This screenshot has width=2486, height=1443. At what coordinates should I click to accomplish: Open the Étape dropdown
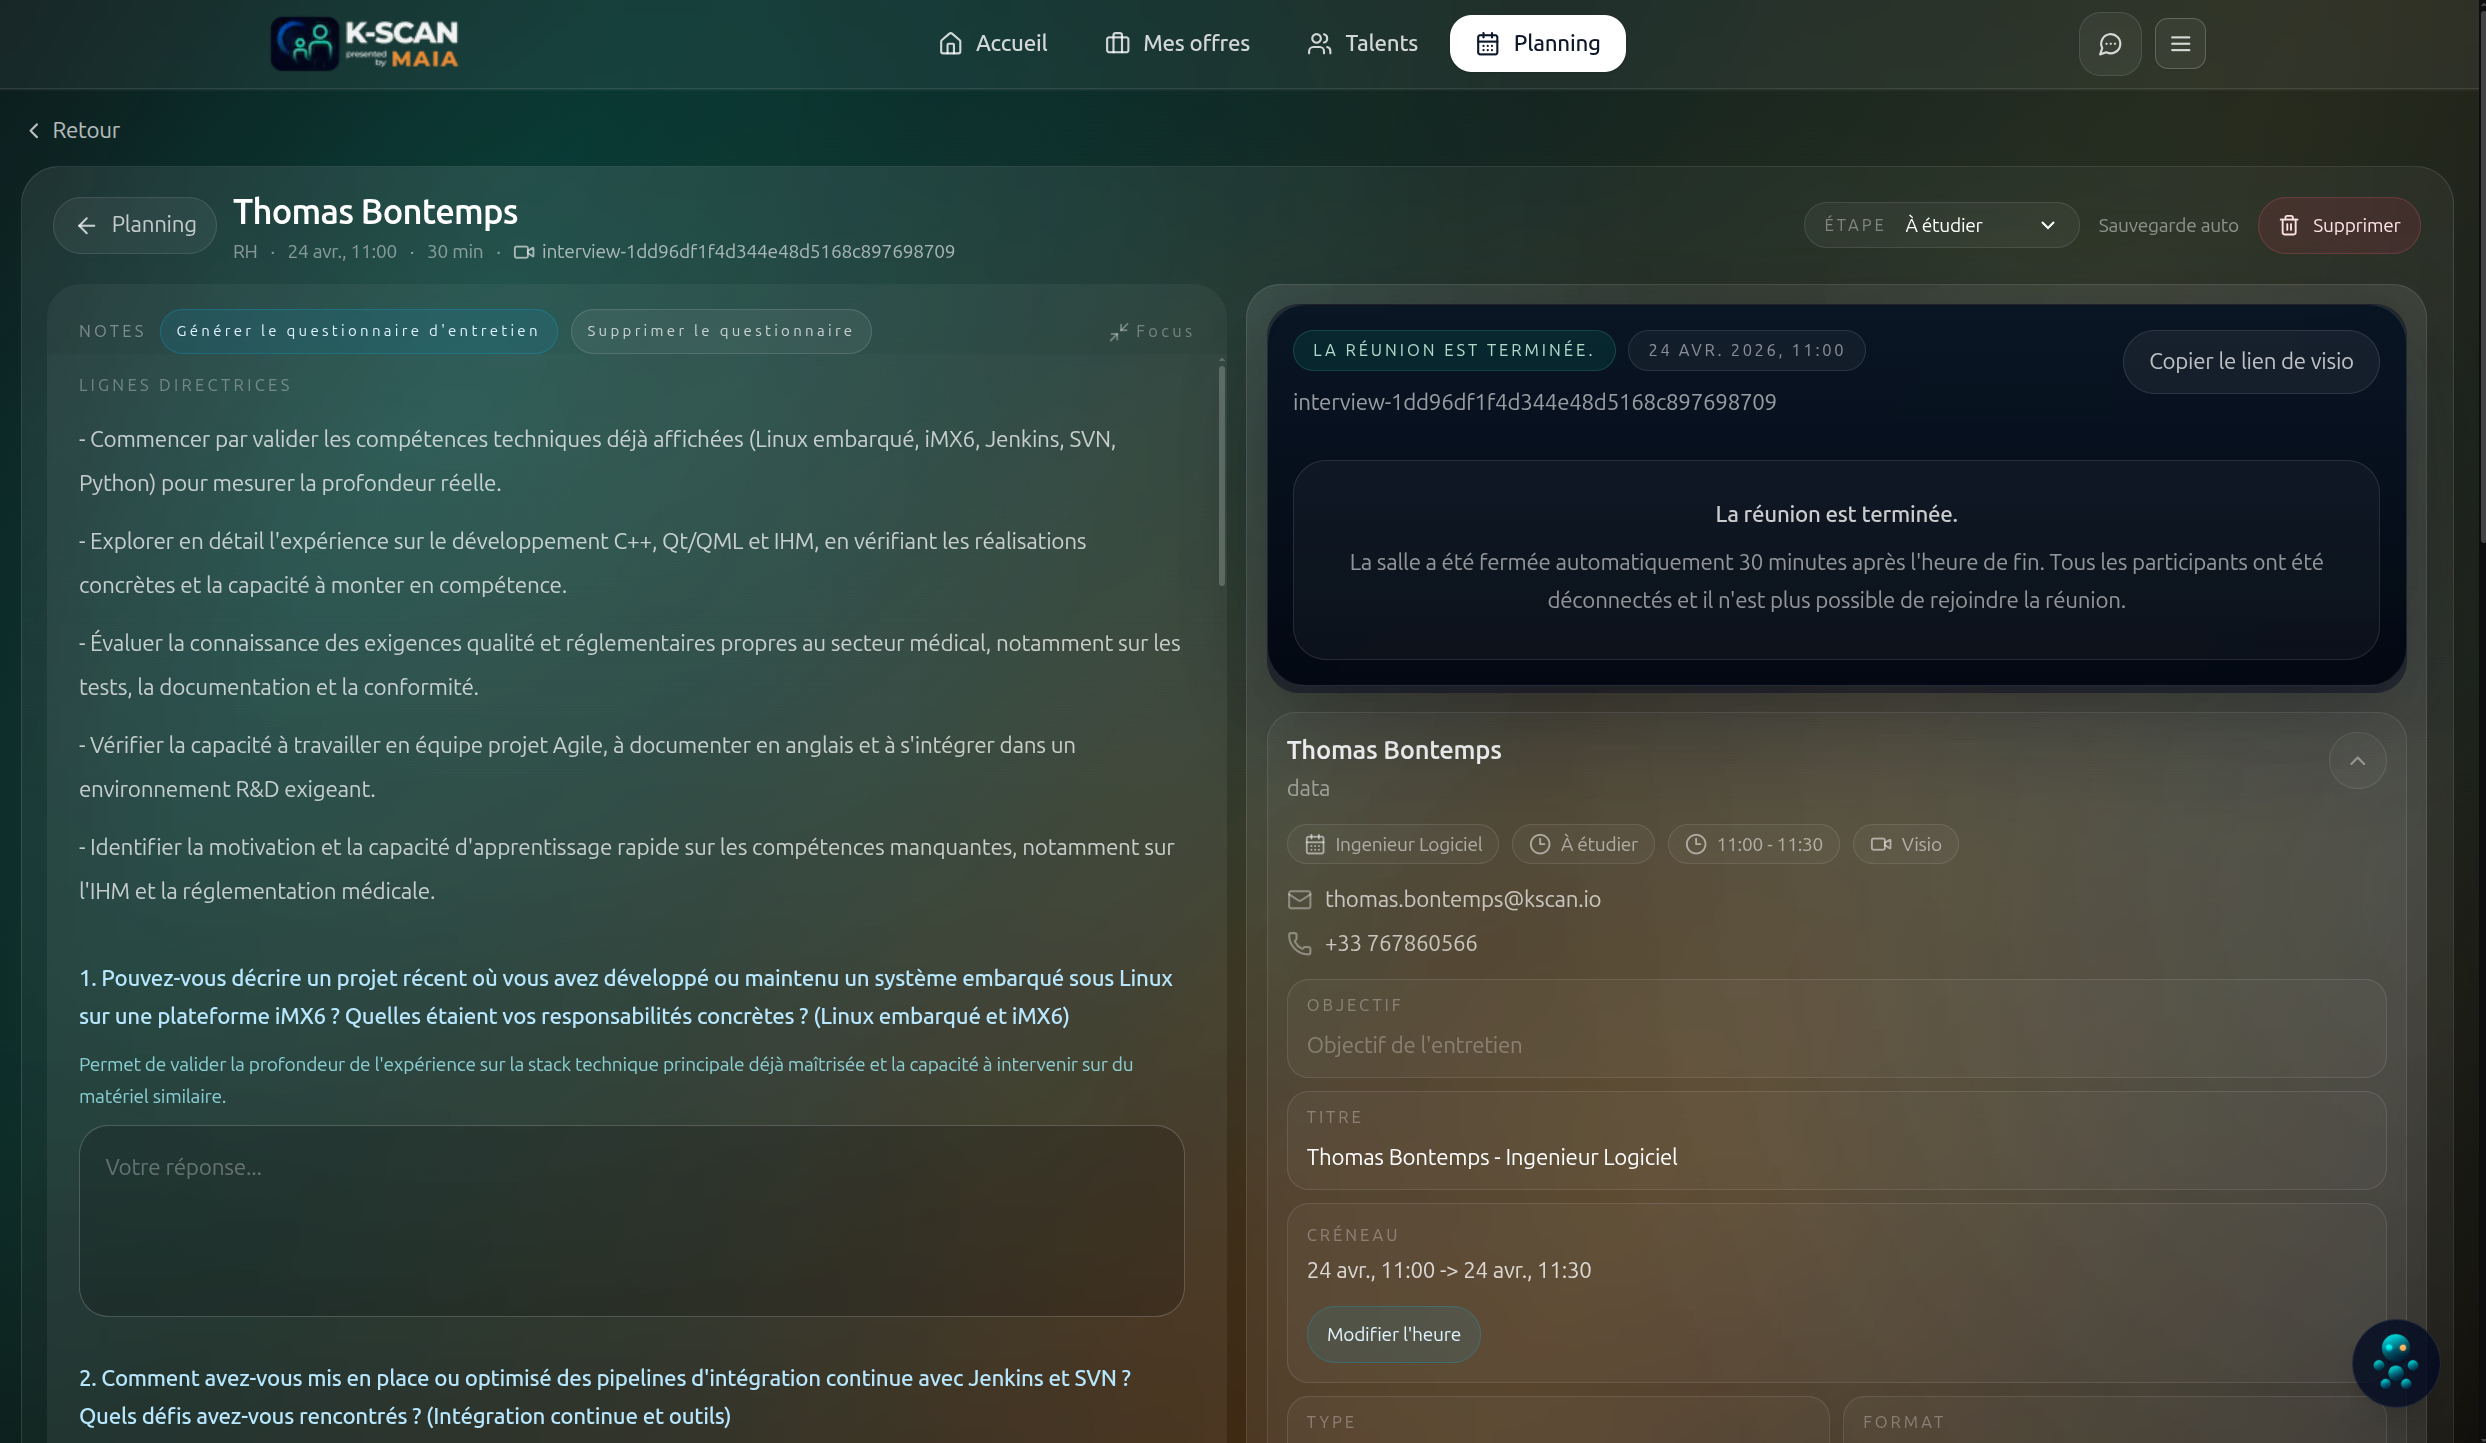point(1940,226)
